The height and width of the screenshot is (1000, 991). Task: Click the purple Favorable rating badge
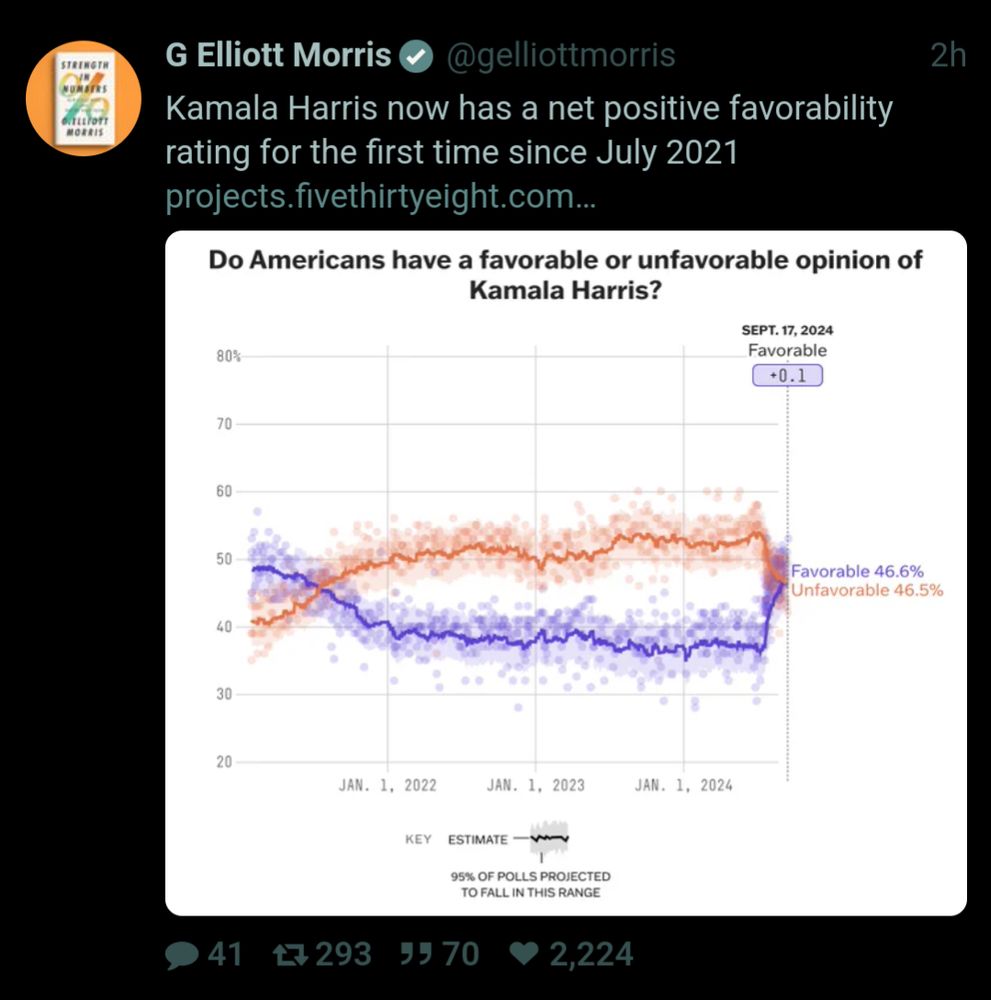click(x=788, y=374)
